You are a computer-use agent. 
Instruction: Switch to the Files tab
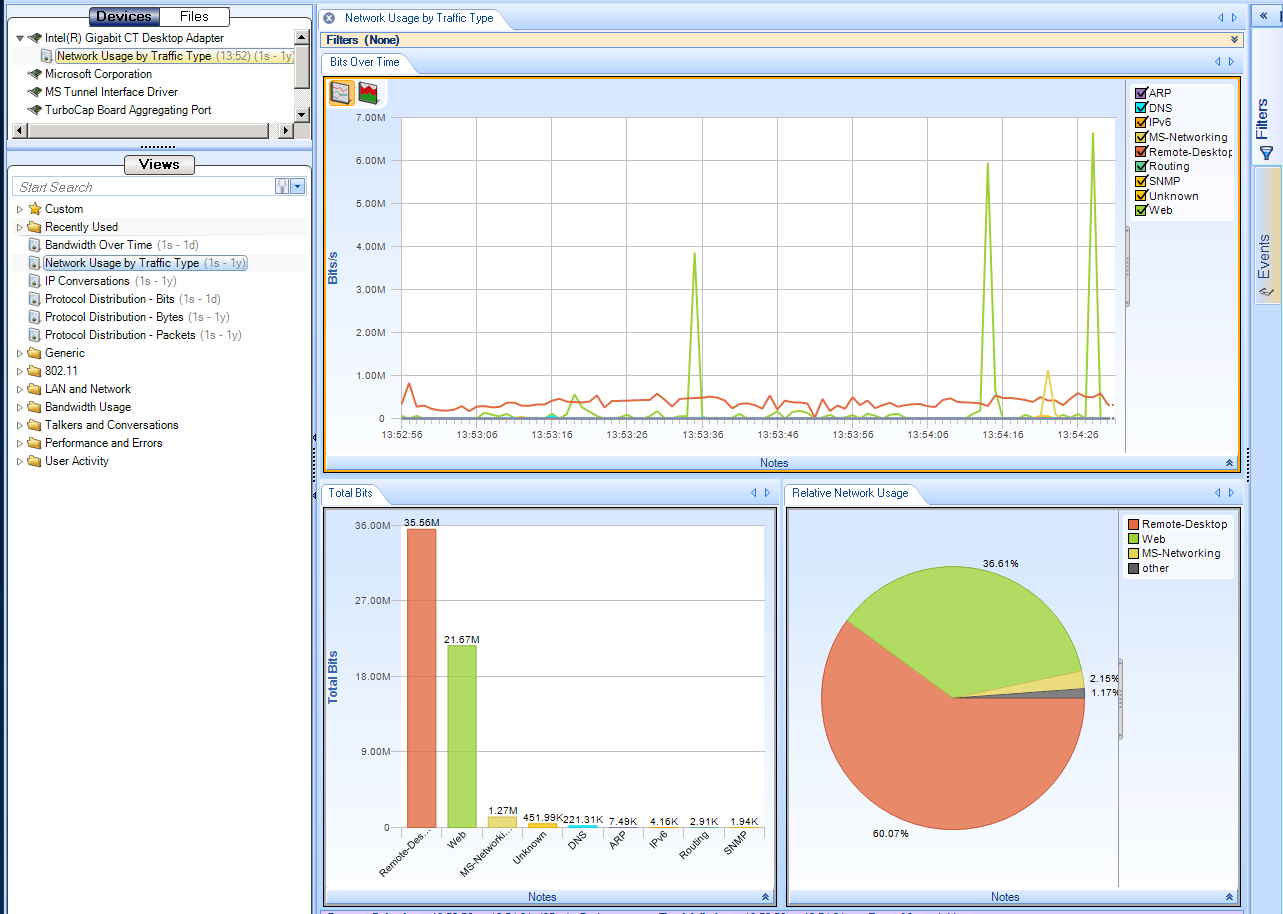[194, 16]
